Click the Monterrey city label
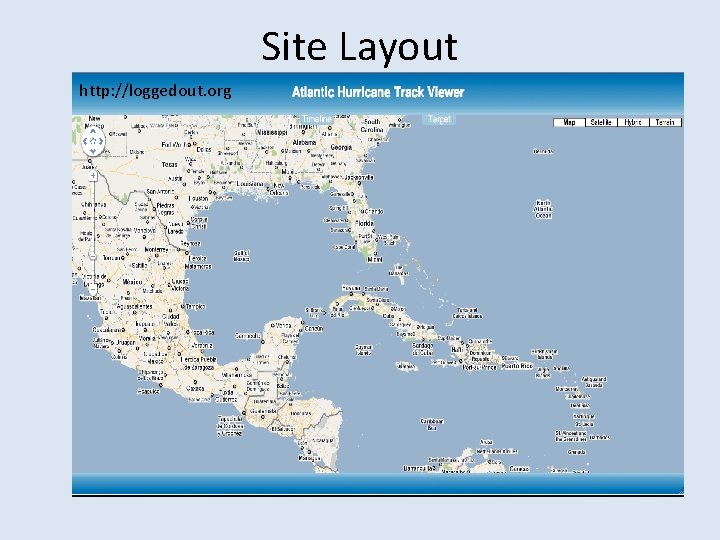 click(x=156, y=250)
